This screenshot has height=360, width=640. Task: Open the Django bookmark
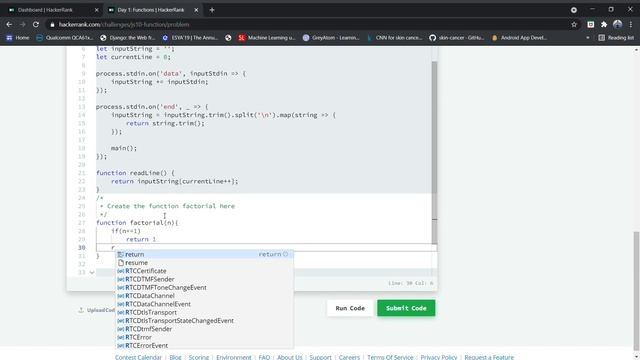click(128, 38)
